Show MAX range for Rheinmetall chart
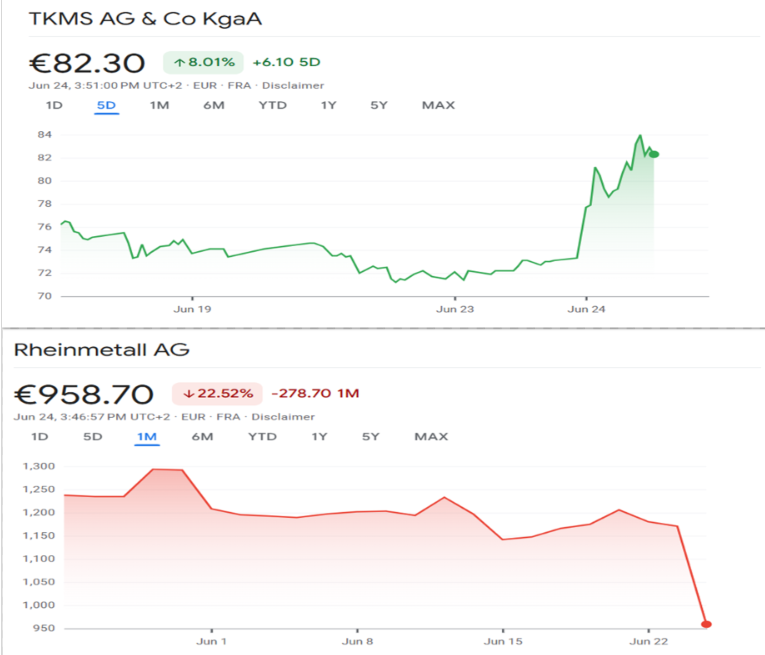The height and width of the screenshot is (655, 765). [x=431, y=437]
